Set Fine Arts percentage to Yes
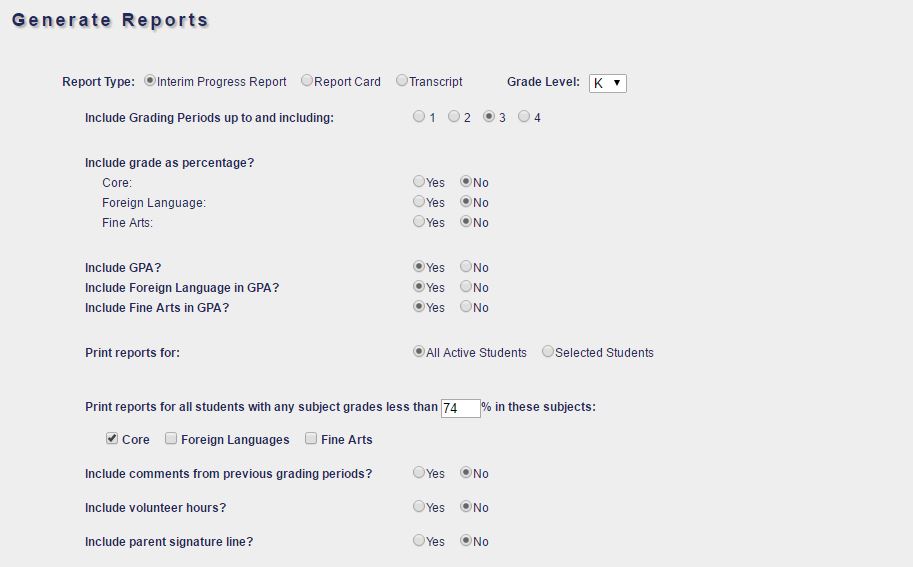Image resolution: width=913 pixels, height=567 pixels. (x=419, y=222)
